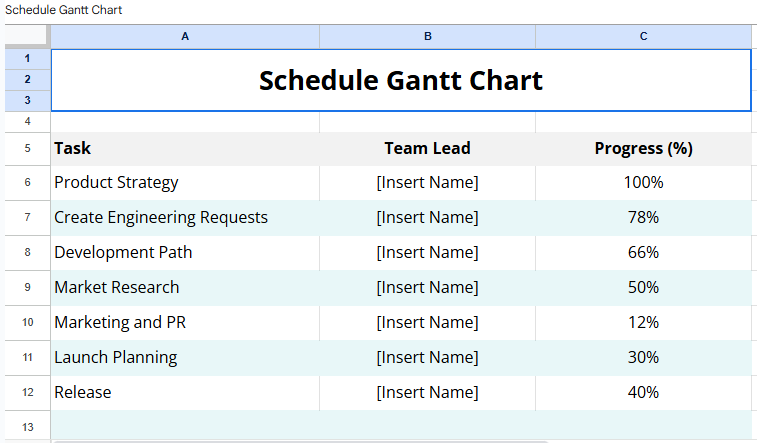
Task: Select column C header
Action: point(643,36)
